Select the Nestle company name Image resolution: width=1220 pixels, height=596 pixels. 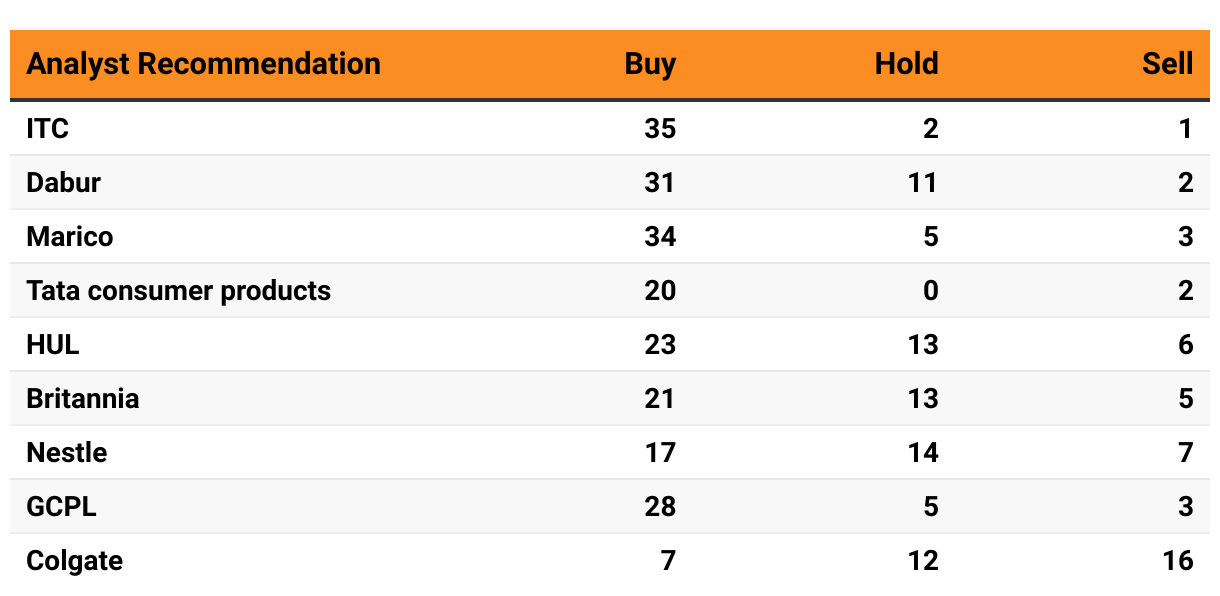67,453
